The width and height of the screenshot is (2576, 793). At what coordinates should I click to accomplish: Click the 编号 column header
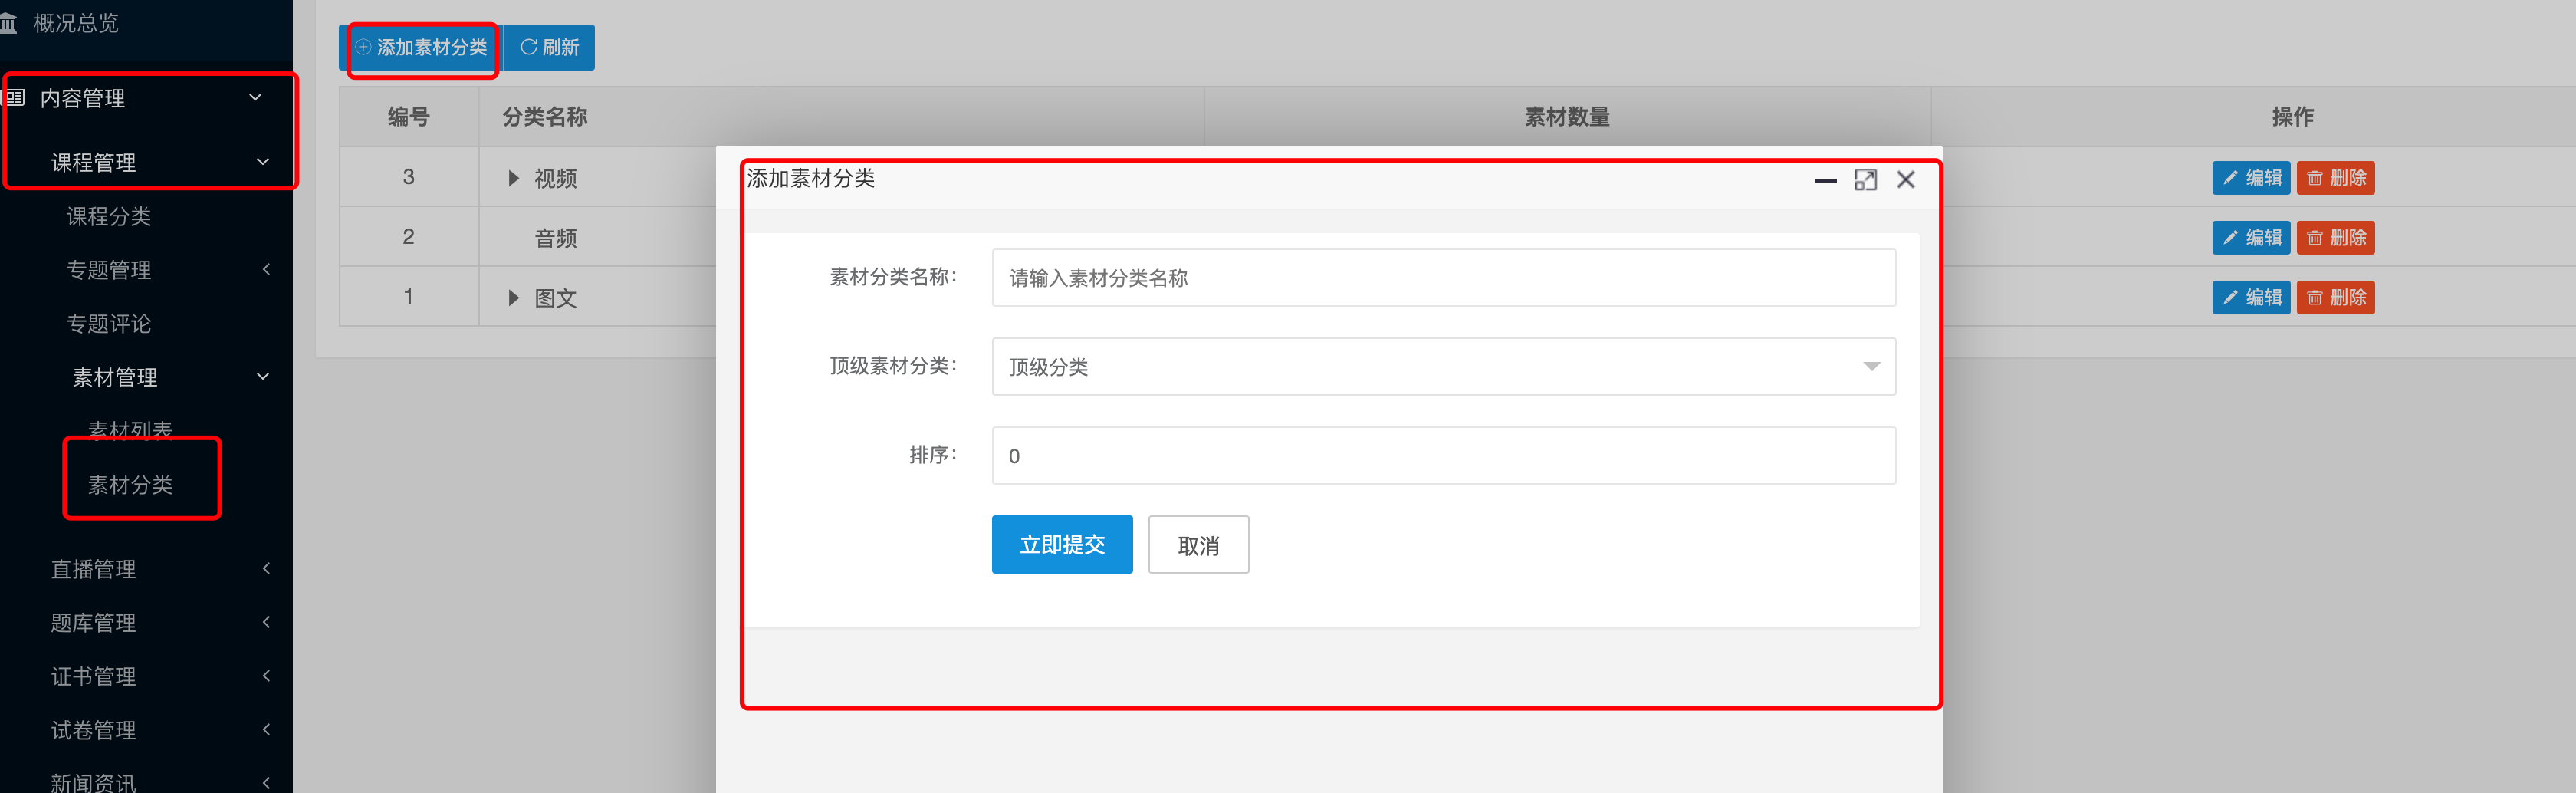409,117
